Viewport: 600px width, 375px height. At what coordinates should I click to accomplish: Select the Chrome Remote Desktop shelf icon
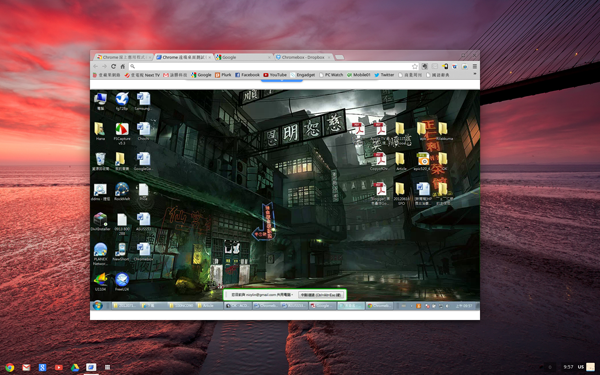pyautogui.click(x=91, y=367)
